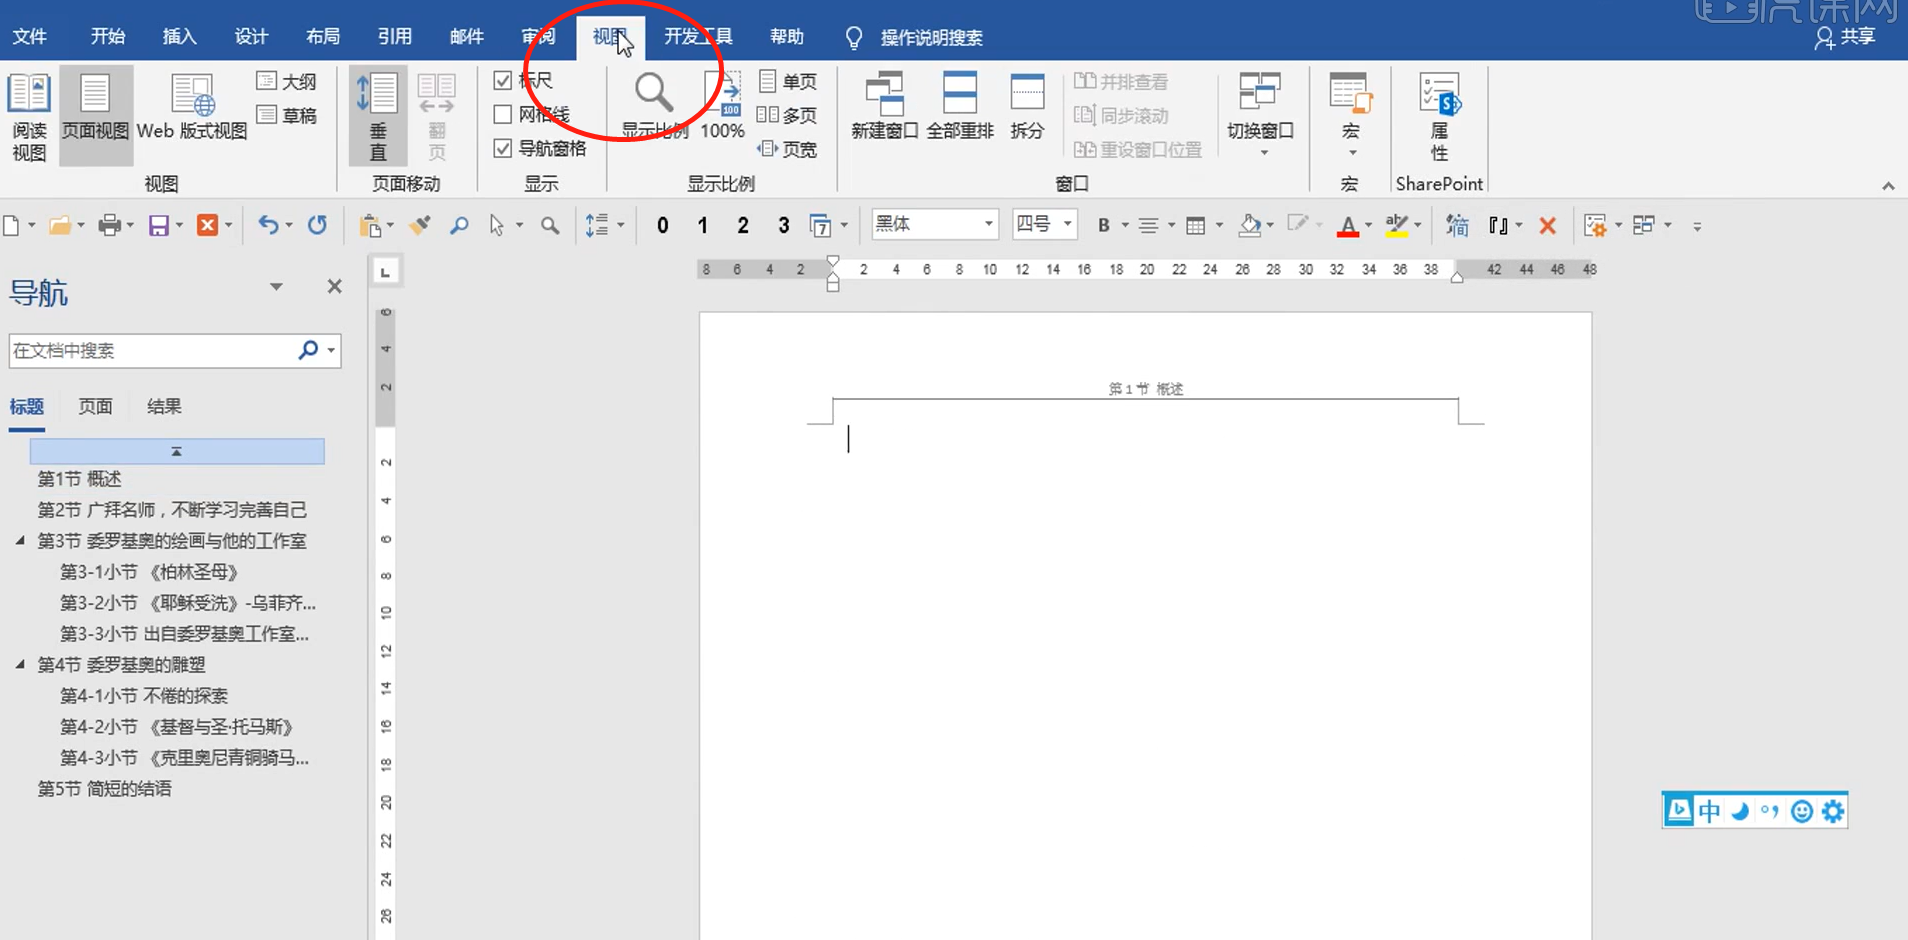Open the 四号 font size dropdown
This screenshot has height=940, width=1908.
1068,224
